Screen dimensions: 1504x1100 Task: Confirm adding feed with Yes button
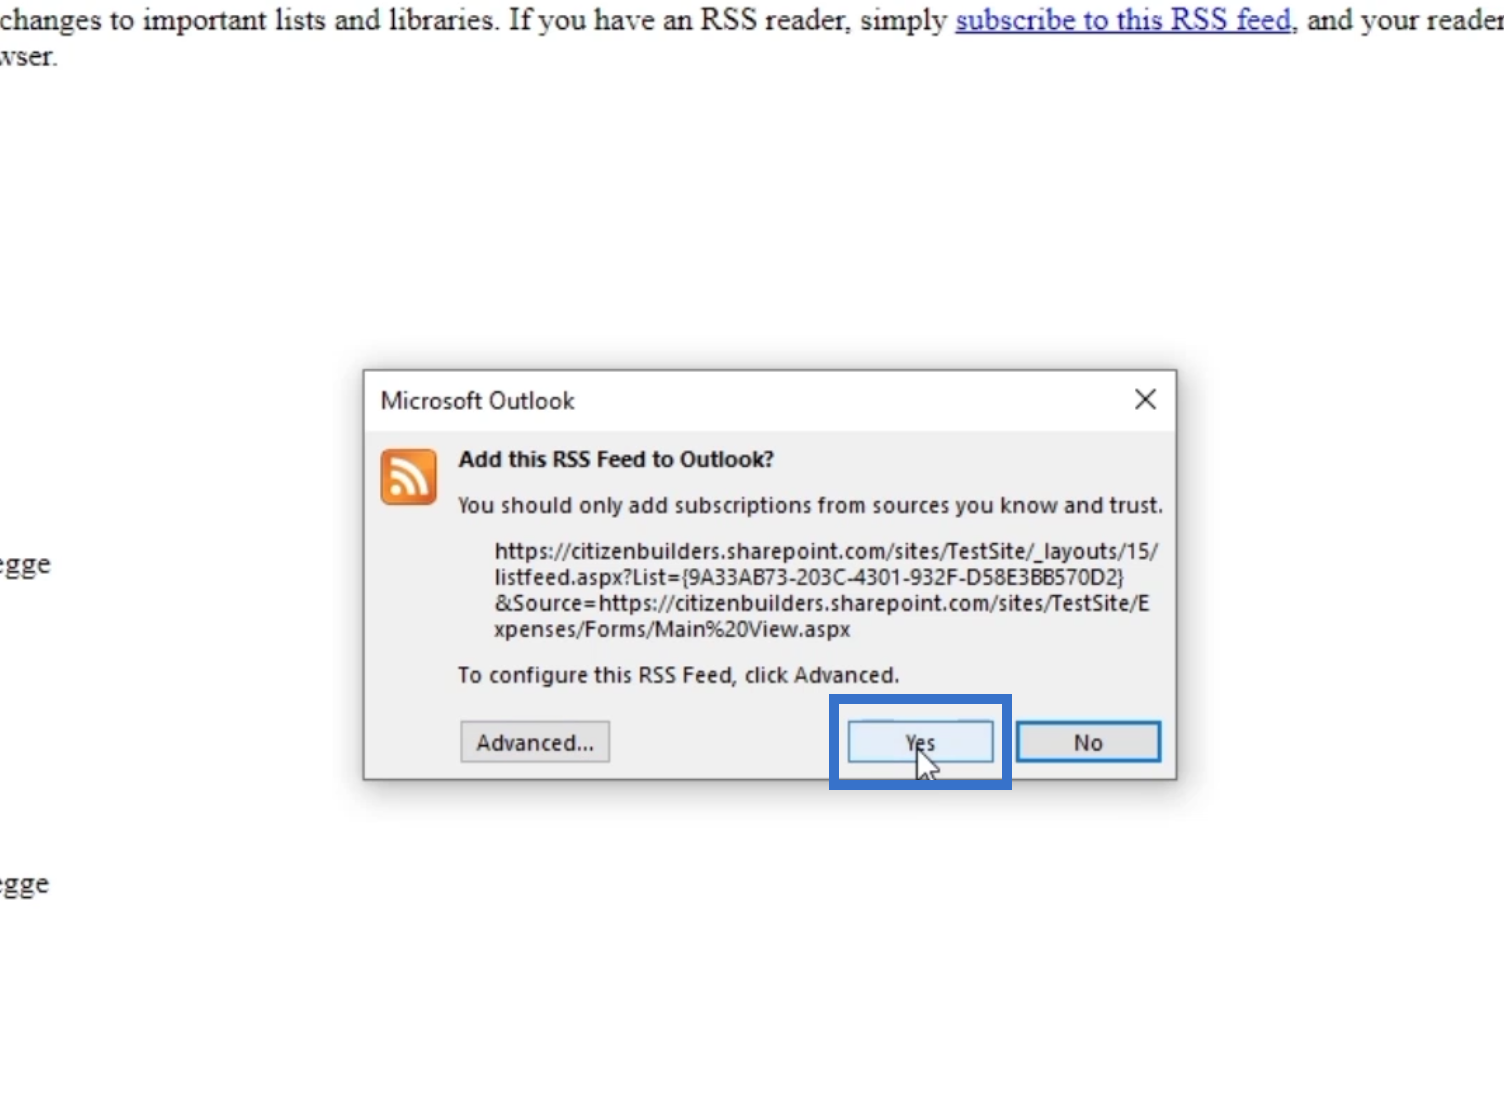tap(920, 742)
